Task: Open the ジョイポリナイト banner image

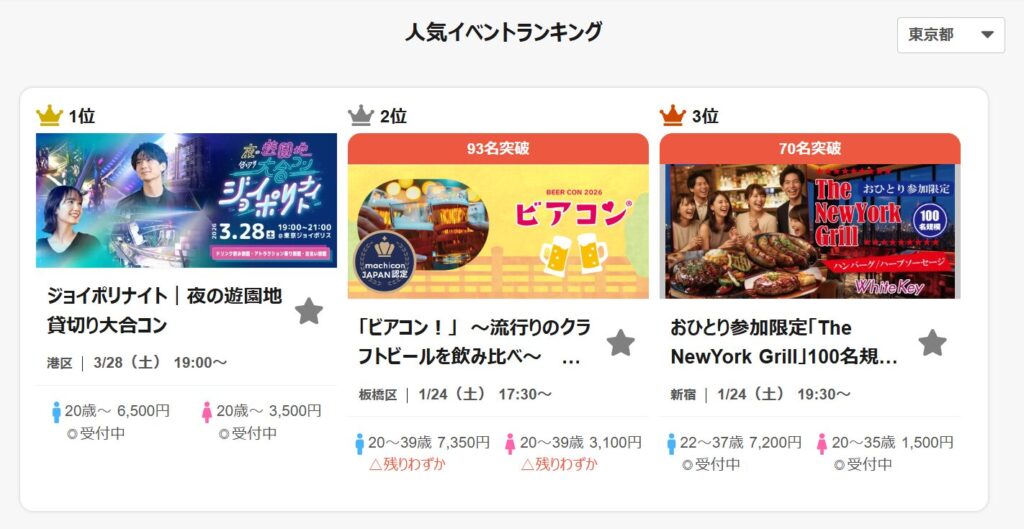Action: pos(186,200)
